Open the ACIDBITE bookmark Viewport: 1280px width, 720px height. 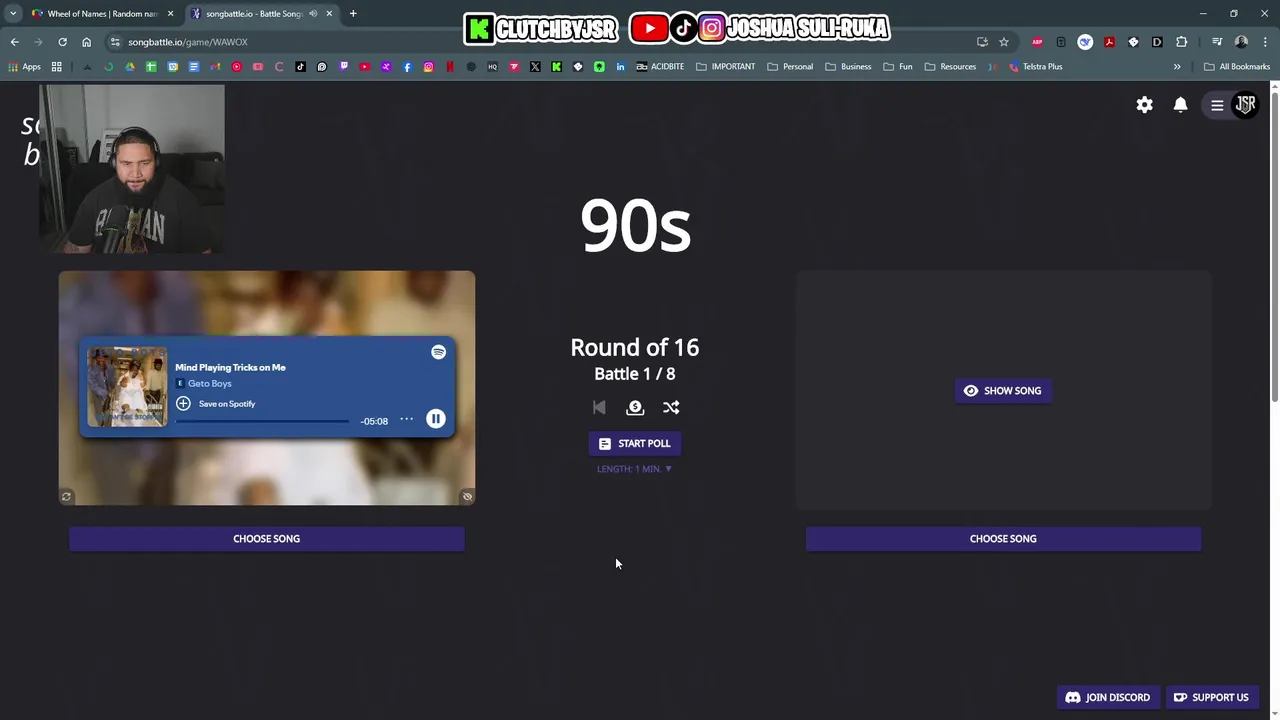[660, 67]
